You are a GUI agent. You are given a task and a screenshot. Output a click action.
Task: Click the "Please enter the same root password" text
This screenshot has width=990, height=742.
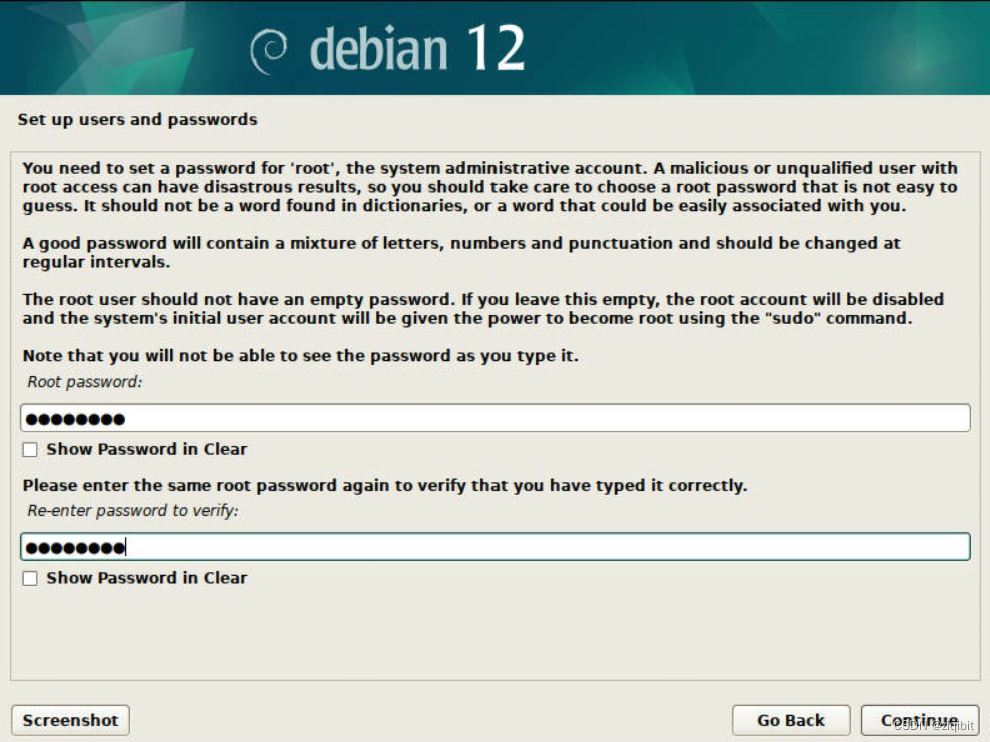pyautogui.click(x=384, y=486)
